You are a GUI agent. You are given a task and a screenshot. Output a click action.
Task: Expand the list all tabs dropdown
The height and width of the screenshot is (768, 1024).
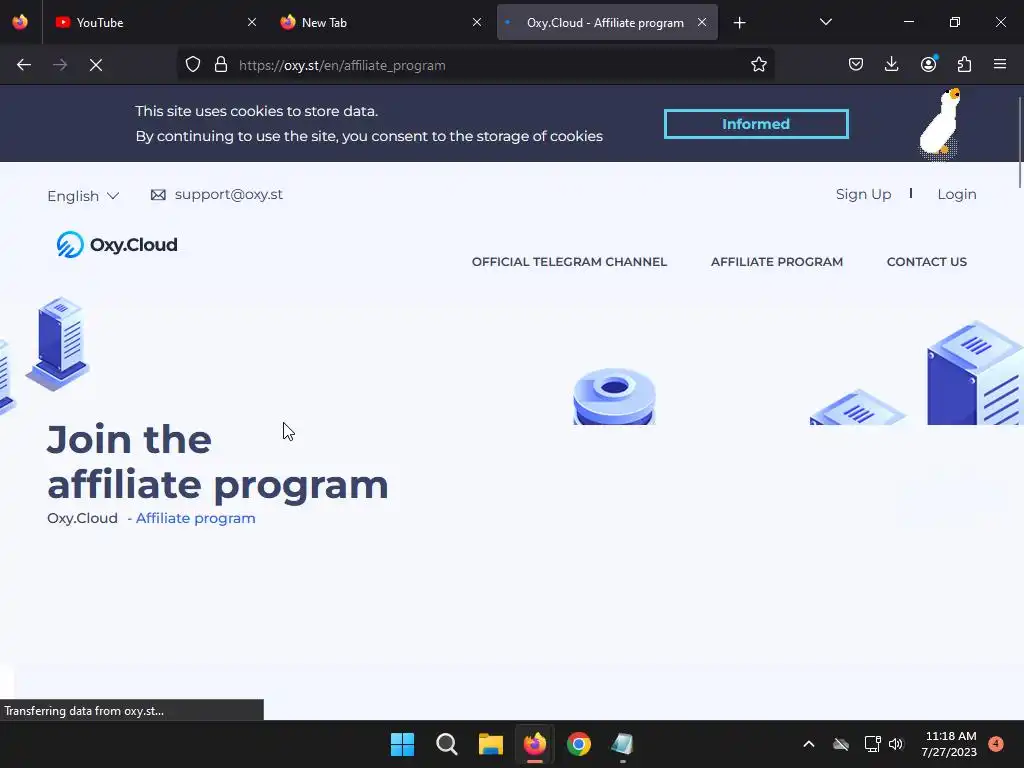pyautogui.click(x=825, y=22)
